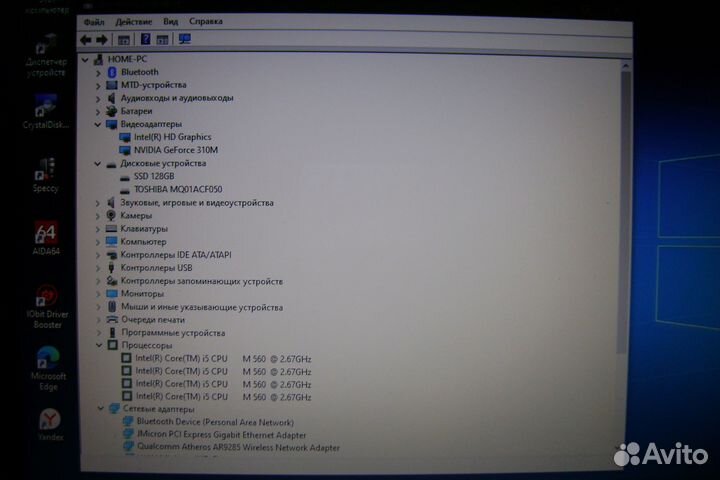Click the Back arrow toolbar button
This screenshot has height=480, width=720.
[x=85, y=40]
